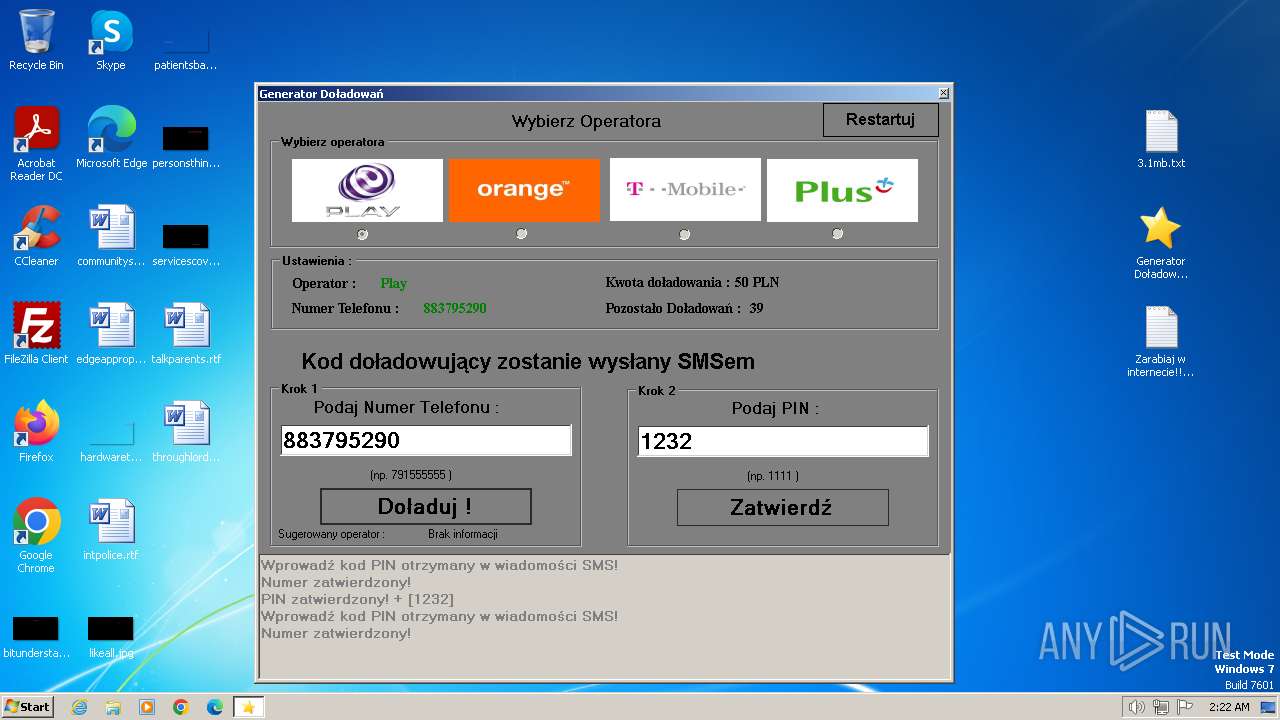Viewport: 1280px width, 720px height.
Task: Open Action Center flag icon
Action: click(x=1186, y=707)
